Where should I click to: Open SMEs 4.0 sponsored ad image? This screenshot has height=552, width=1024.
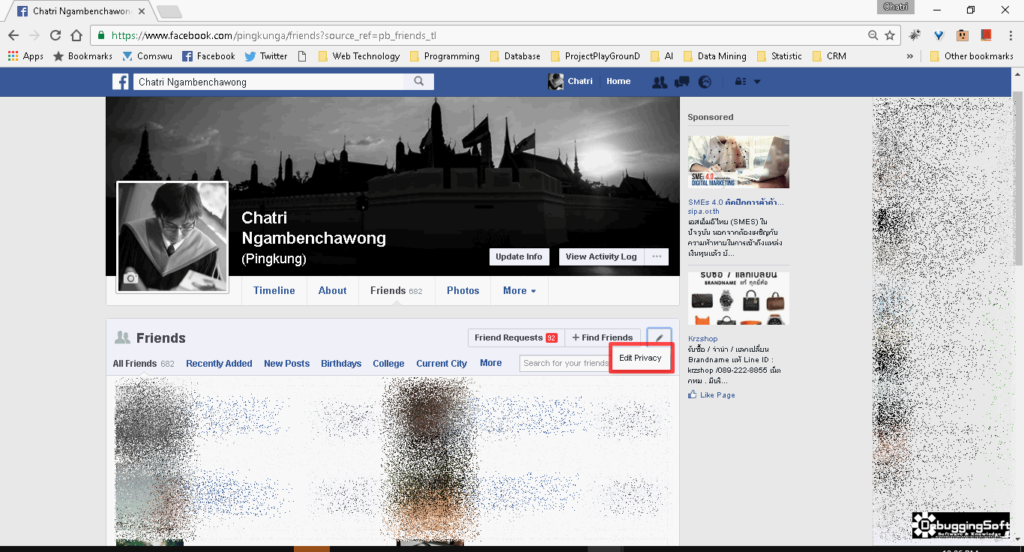point(738,161)
